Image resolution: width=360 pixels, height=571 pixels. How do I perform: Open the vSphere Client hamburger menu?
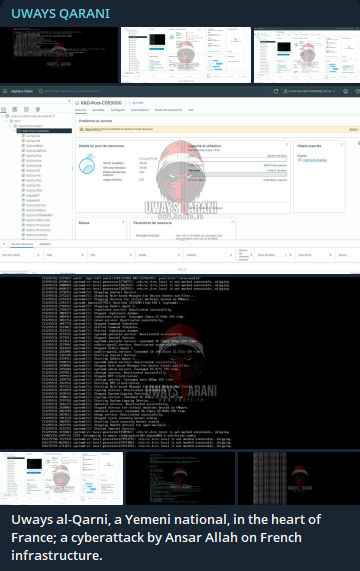[5, 91]
